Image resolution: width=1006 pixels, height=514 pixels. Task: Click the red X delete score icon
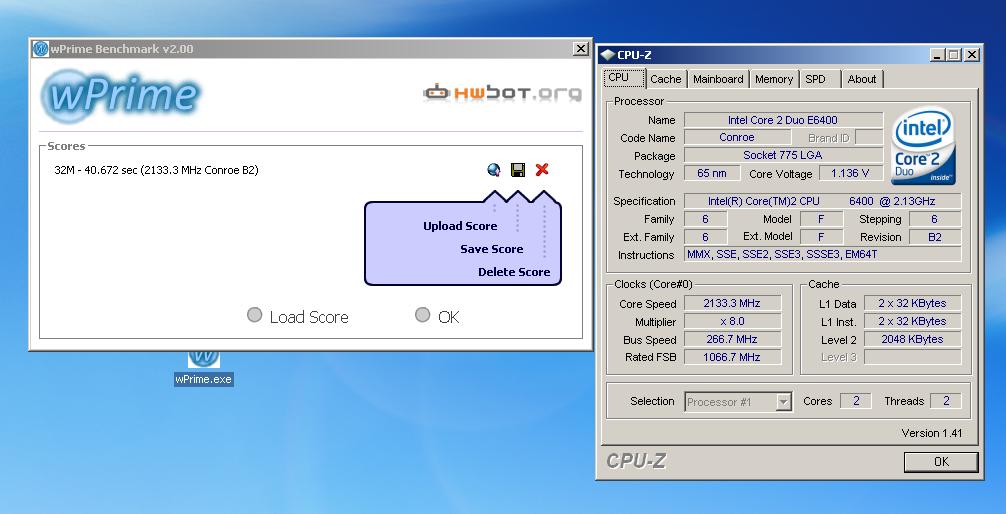click(x=542, y=169)
